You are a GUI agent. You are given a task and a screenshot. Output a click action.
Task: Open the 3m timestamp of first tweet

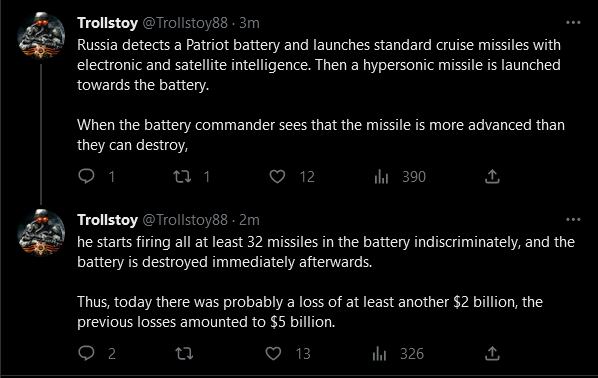pyautogui.click(x=249, y=23)
